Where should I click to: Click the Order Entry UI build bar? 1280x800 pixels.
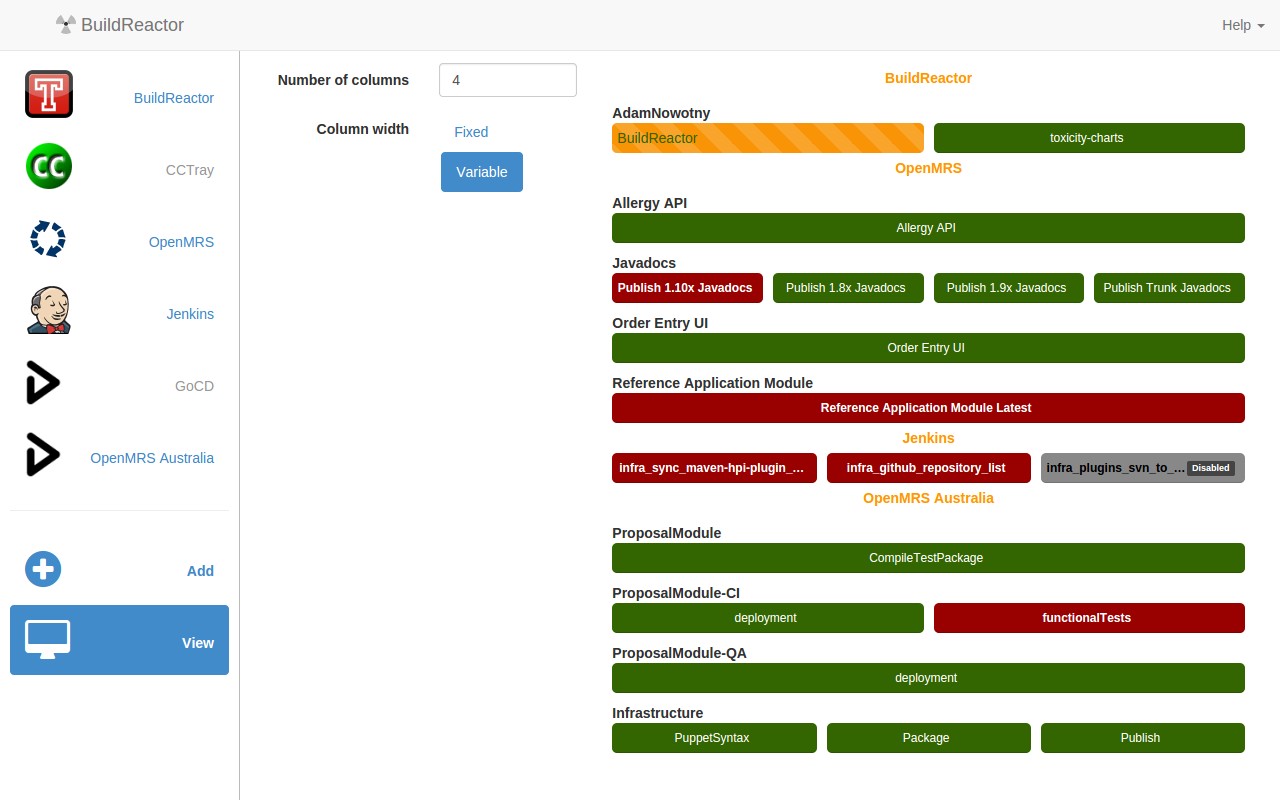[x=928, y=348]
